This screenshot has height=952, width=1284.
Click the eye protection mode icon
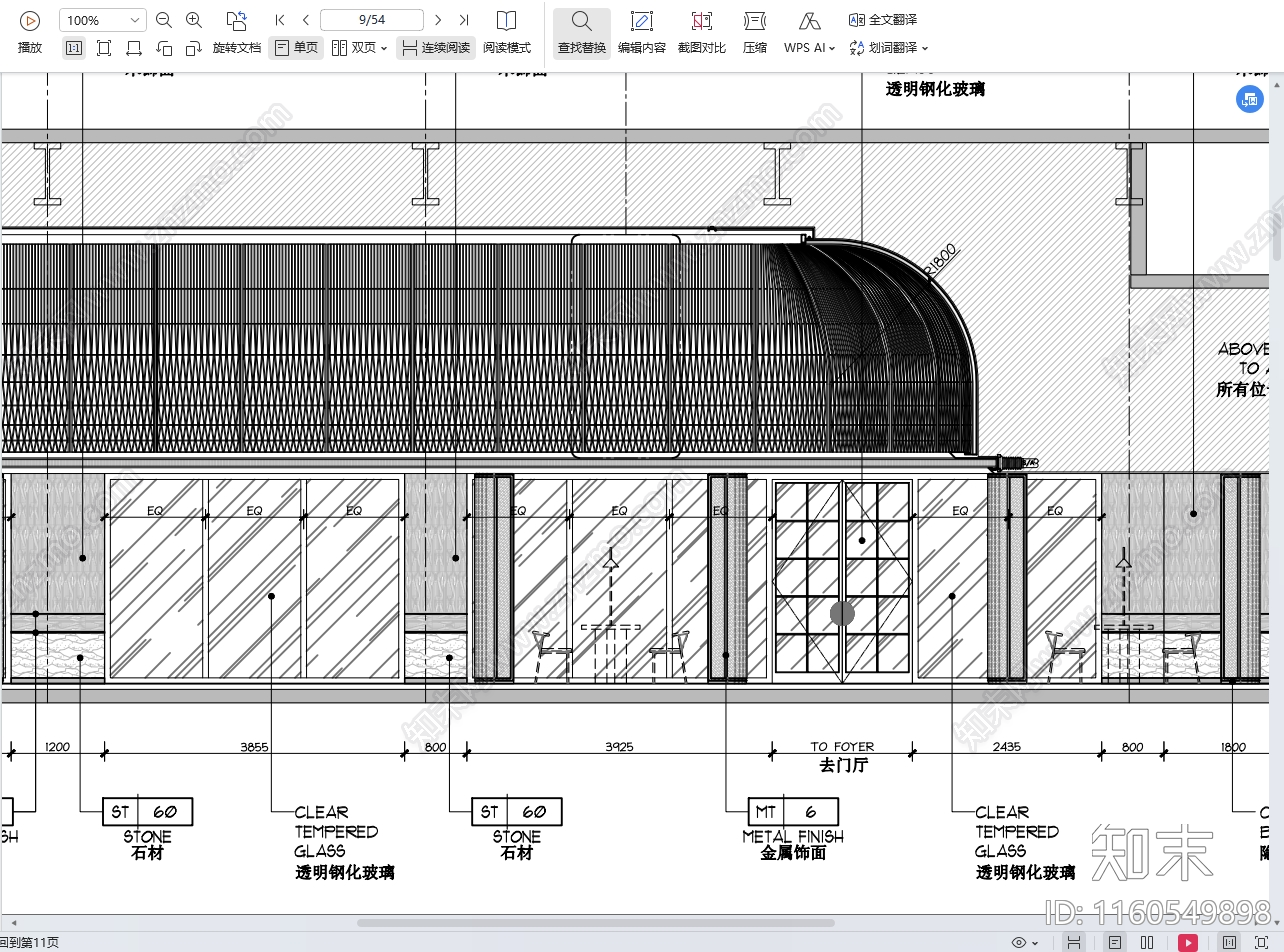[x=1019, y=942]
